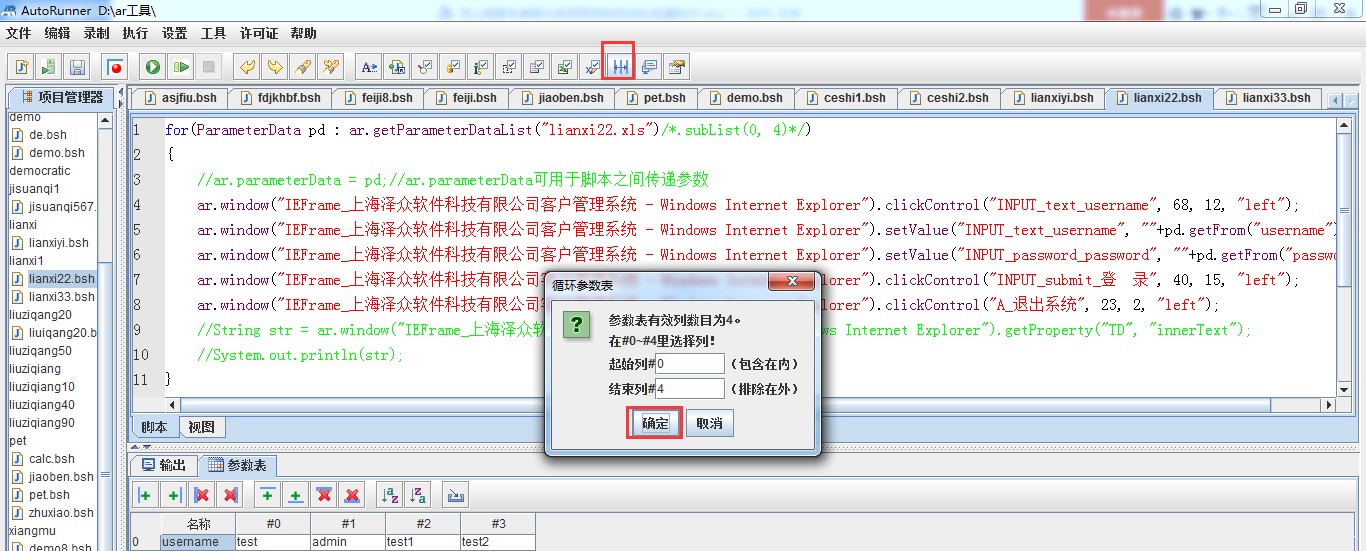Switch to the jiaoben.bsh editor tab
The image size is (1366, 551).
click(562, 98)
